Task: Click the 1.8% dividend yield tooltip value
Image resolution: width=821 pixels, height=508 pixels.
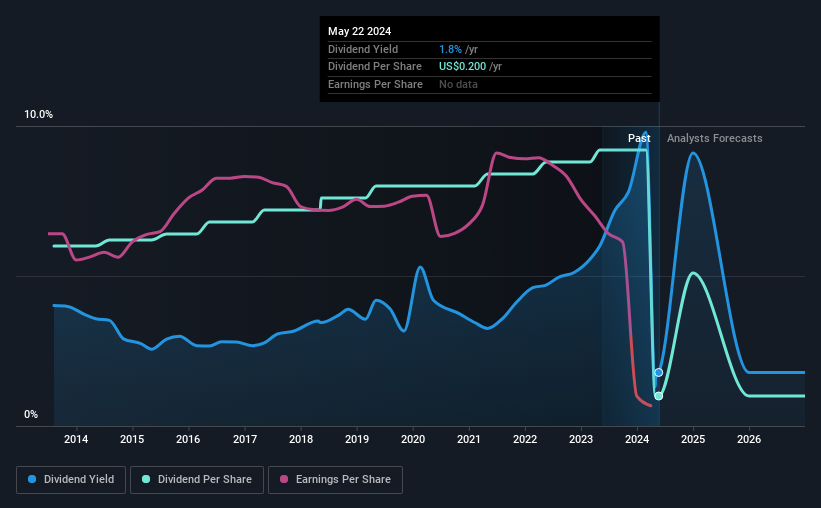Action: coord(450,49)
